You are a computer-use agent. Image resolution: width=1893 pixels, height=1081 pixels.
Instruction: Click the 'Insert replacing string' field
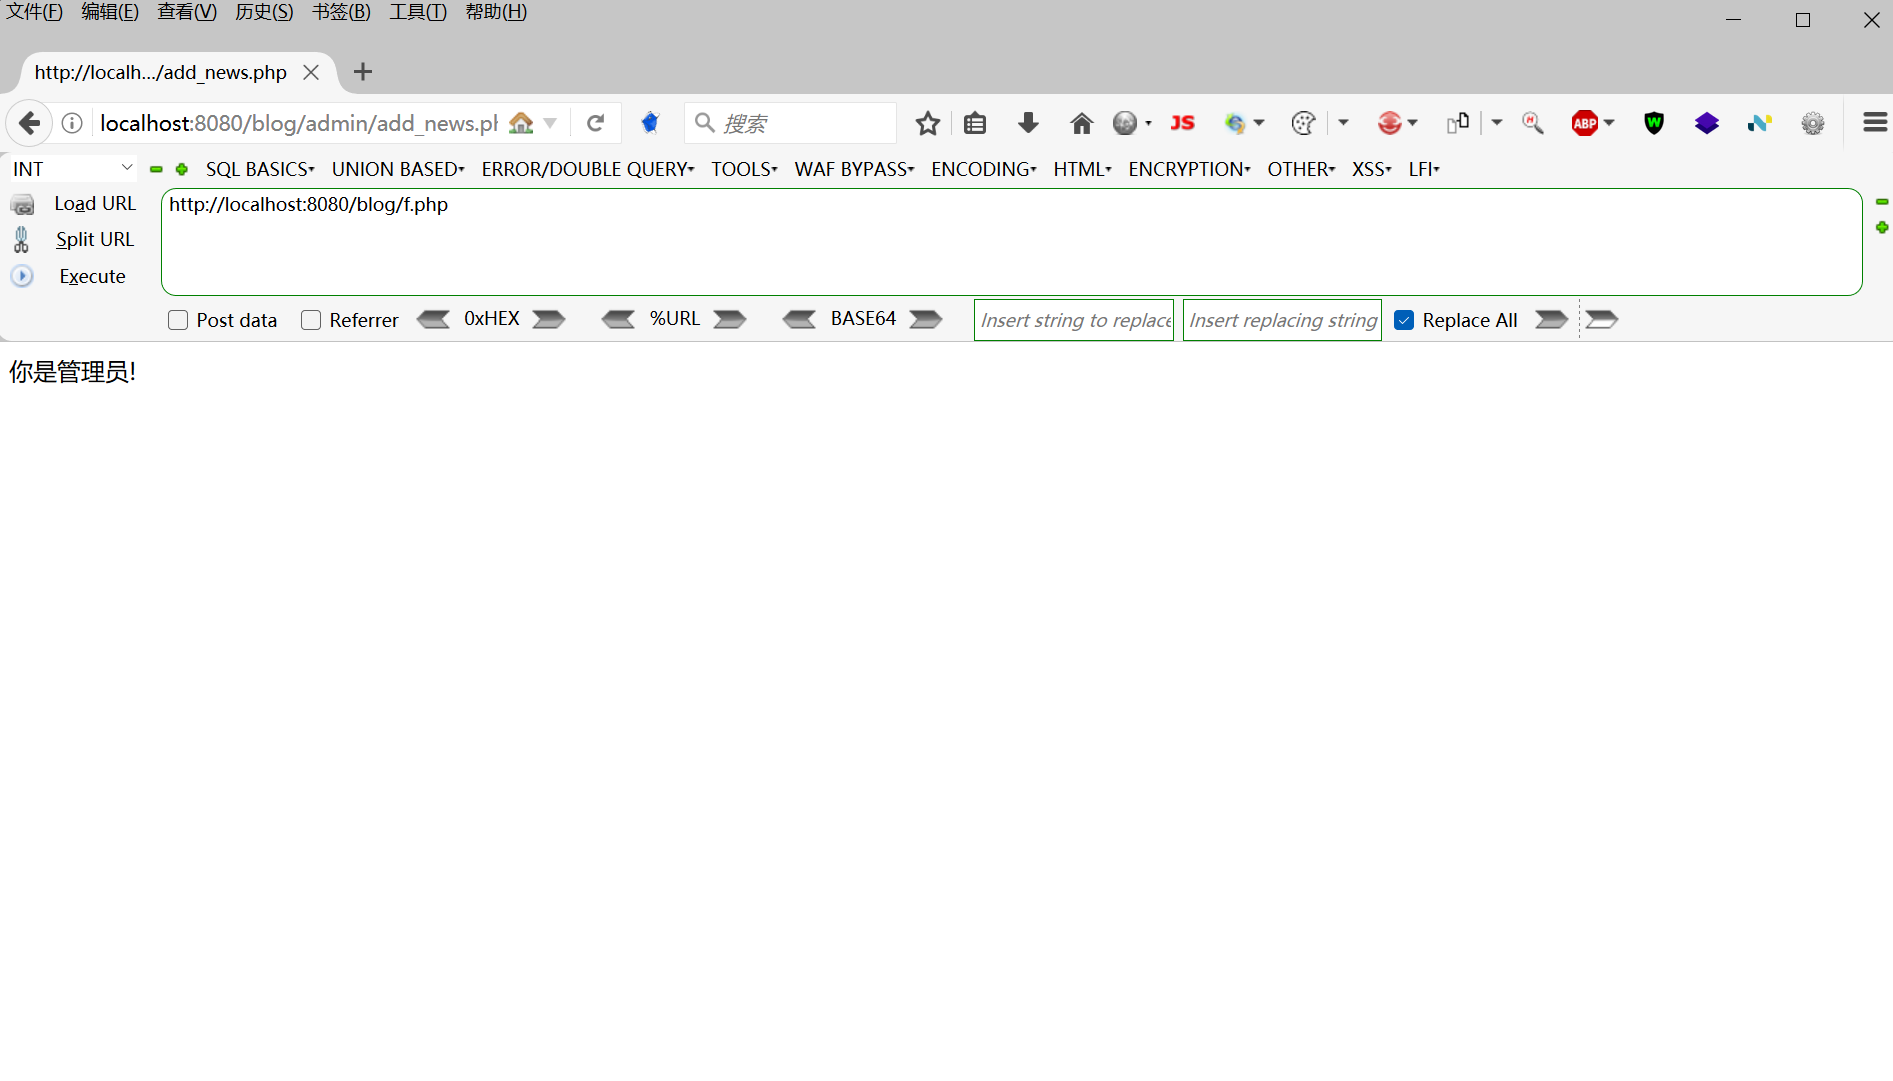pyautogui.click(x=1282, y=320)
